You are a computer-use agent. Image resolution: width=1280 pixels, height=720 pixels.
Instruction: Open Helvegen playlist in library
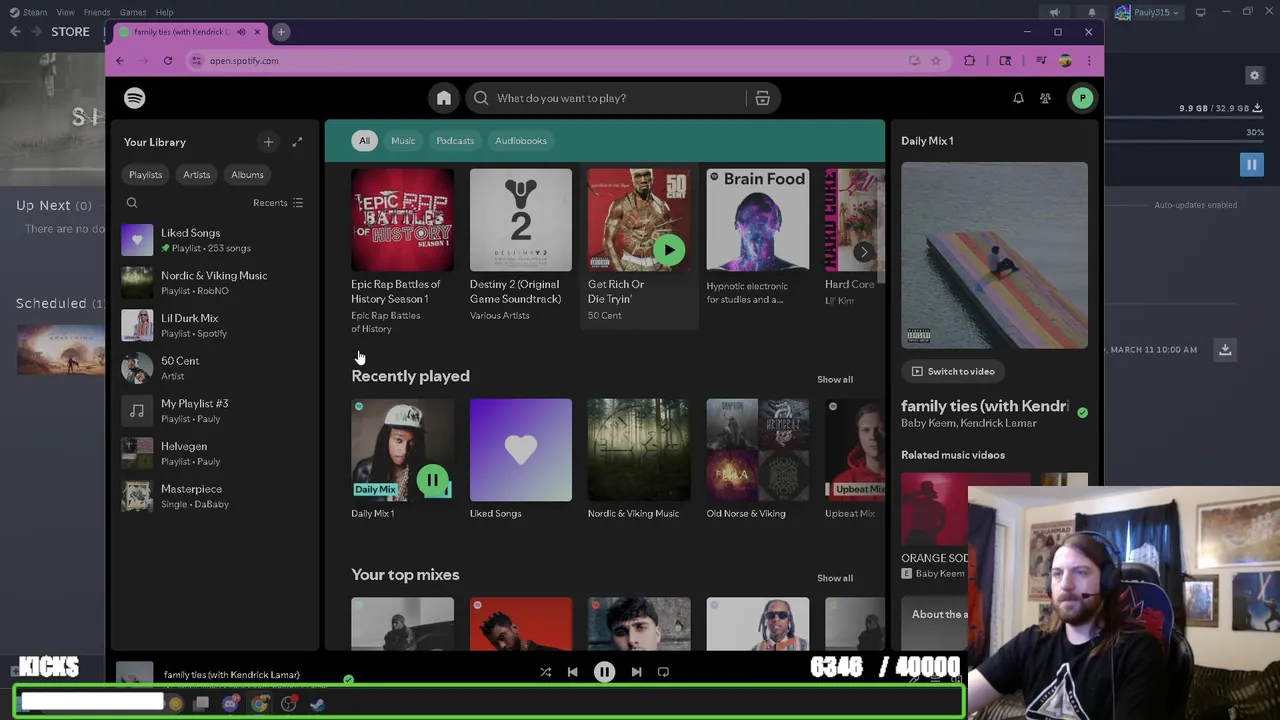click(215, 453)
